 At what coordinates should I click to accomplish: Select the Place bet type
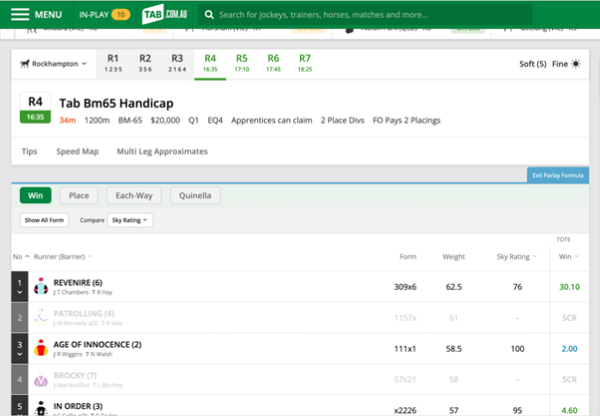click(79, 196)
